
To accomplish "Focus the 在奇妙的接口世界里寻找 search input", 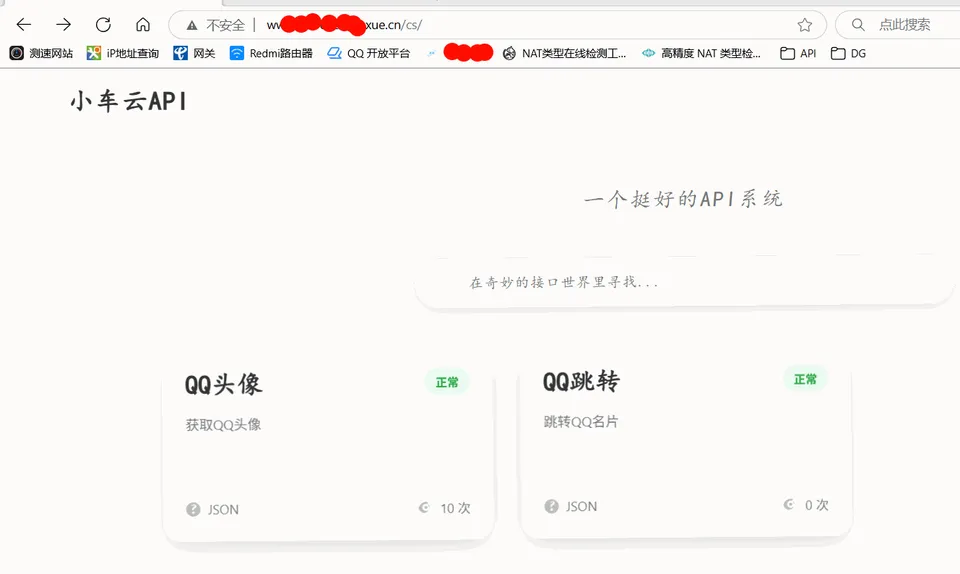I will [684, 281].
